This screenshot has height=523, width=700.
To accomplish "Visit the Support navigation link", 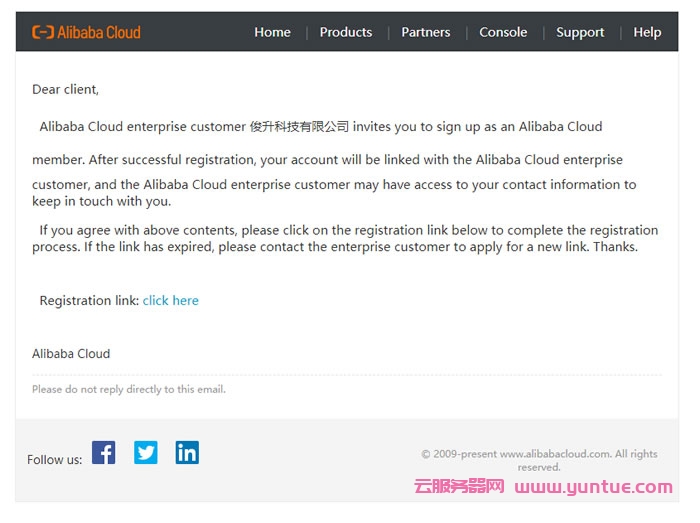I will tap(580, 32).
